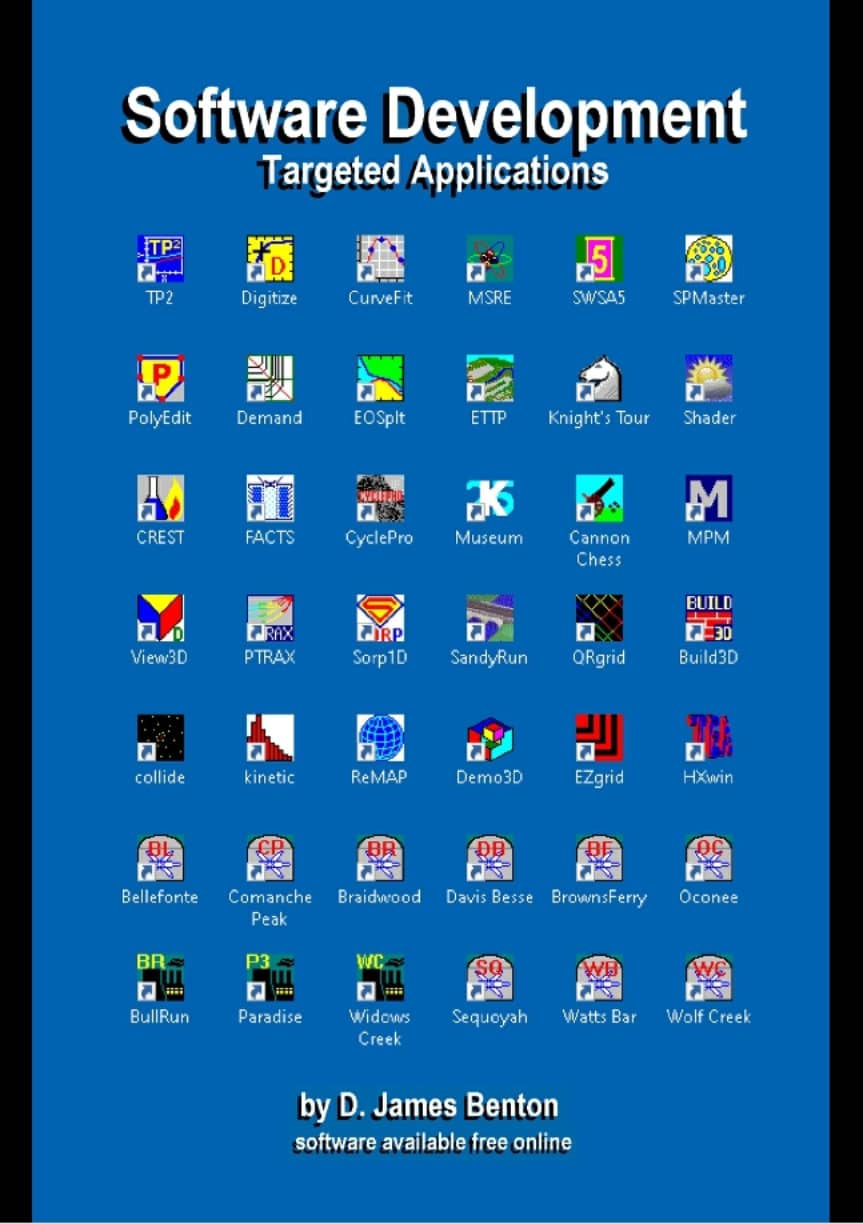Select the Demand map icon
The width and height of the screenshot is (863, 1224).
click(x=270, y=379)
